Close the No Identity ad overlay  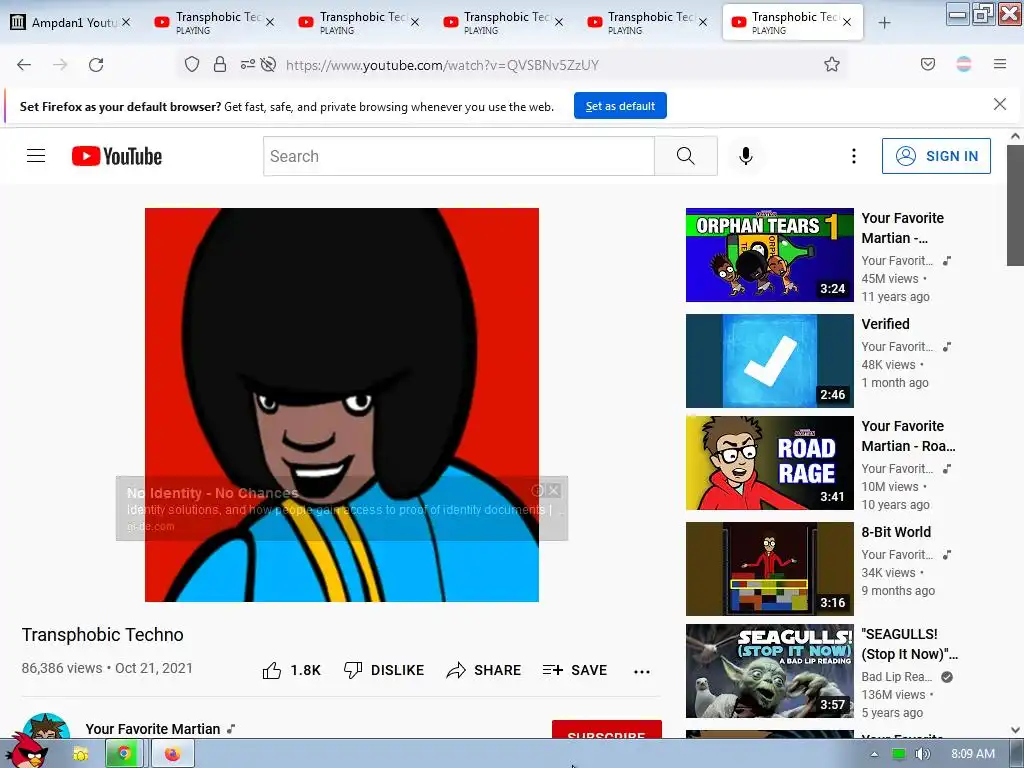tap(554, 490)
